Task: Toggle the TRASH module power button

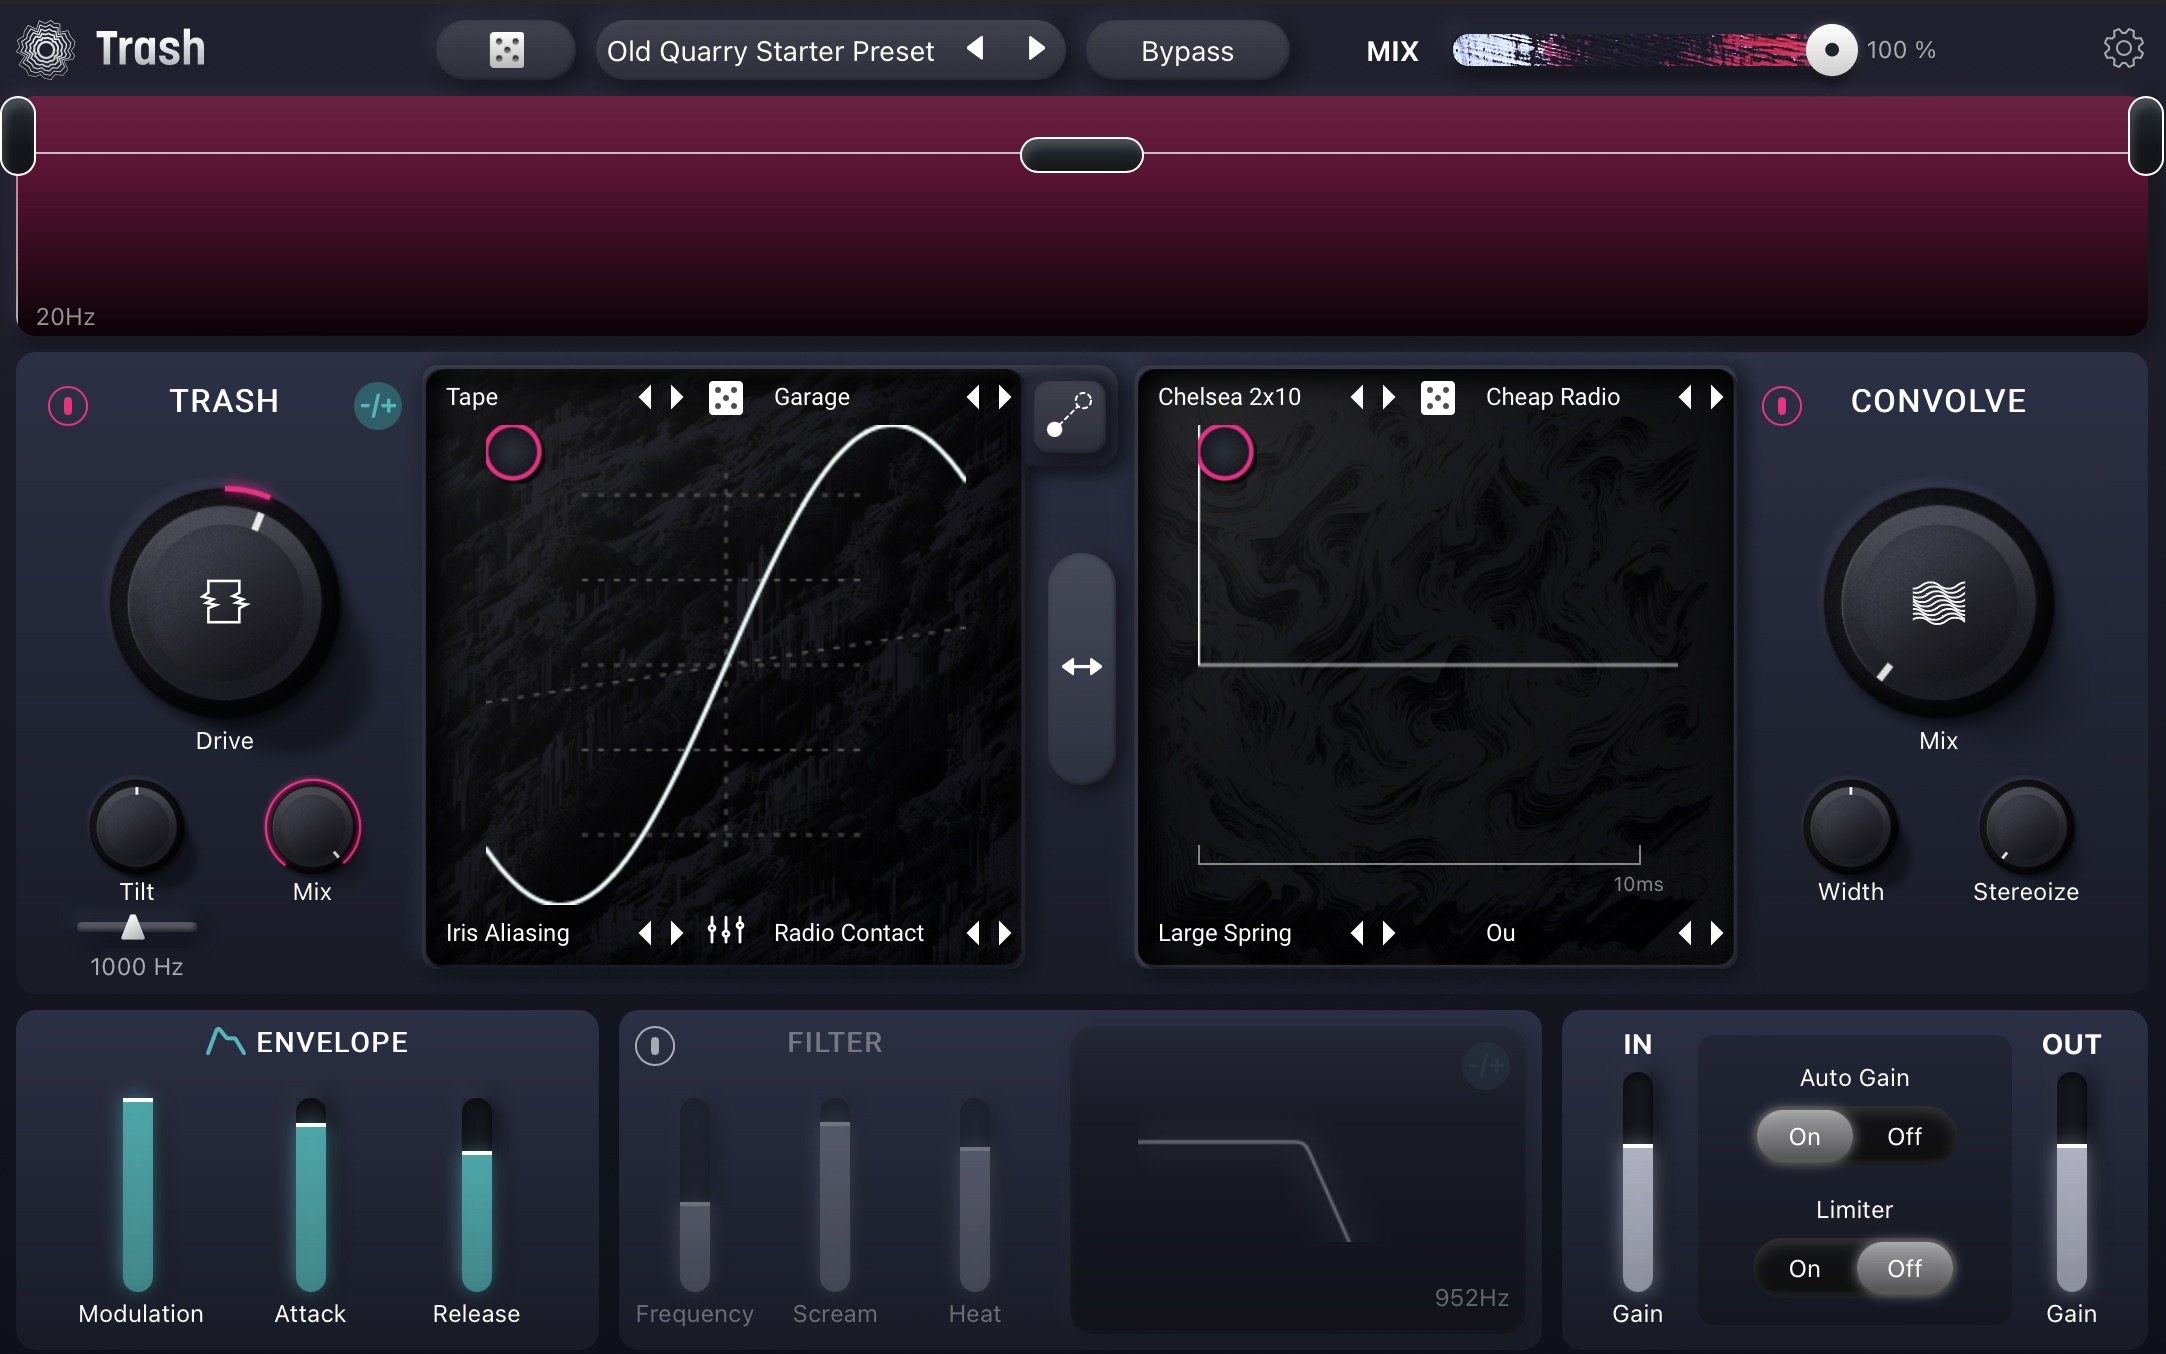Action: (68, 405)
